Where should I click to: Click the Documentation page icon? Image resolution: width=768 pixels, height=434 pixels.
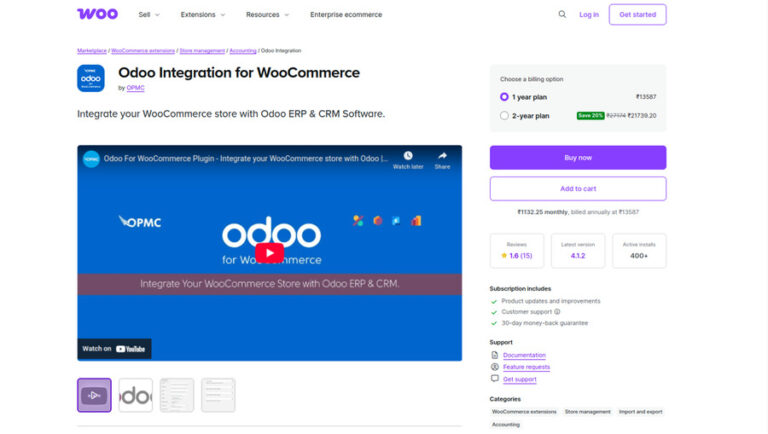click(x=494, y=355)
